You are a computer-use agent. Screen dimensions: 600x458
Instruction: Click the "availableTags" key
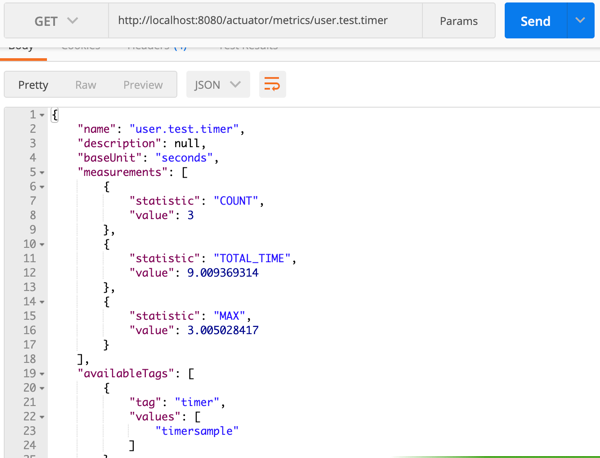[x=126, y=373]
